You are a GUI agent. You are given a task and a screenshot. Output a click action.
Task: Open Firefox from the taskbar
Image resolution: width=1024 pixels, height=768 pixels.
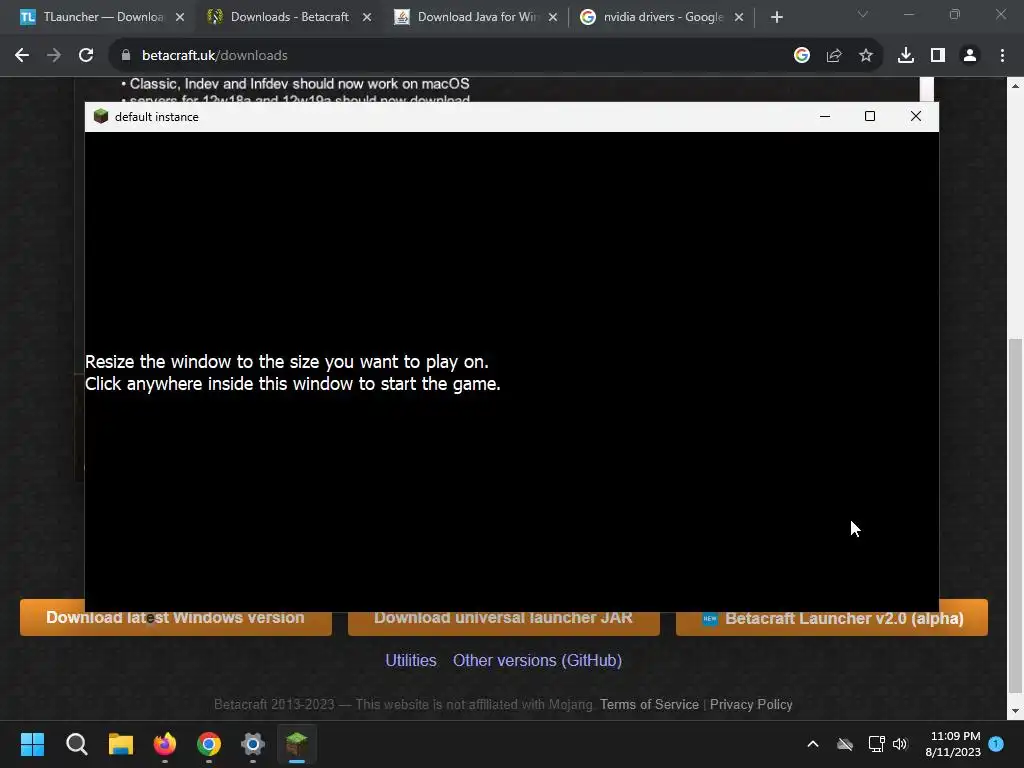coord(165,744)
